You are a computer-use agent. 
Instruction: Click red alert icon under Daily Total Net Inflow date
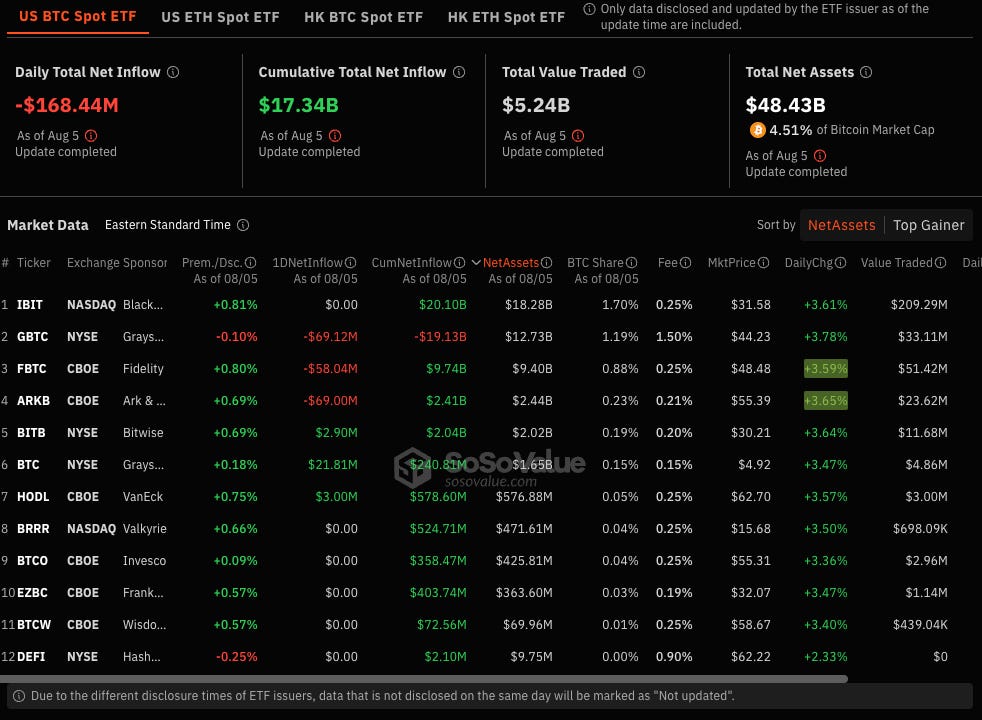pos(91,135)
